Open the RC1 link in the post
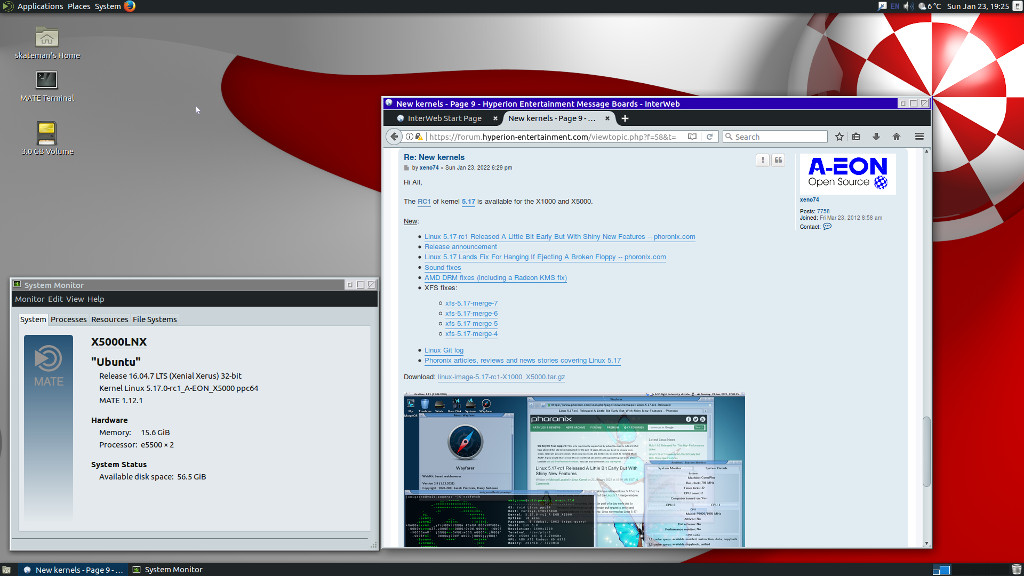This screenshot has width=1024, height=576. point(424,202)
